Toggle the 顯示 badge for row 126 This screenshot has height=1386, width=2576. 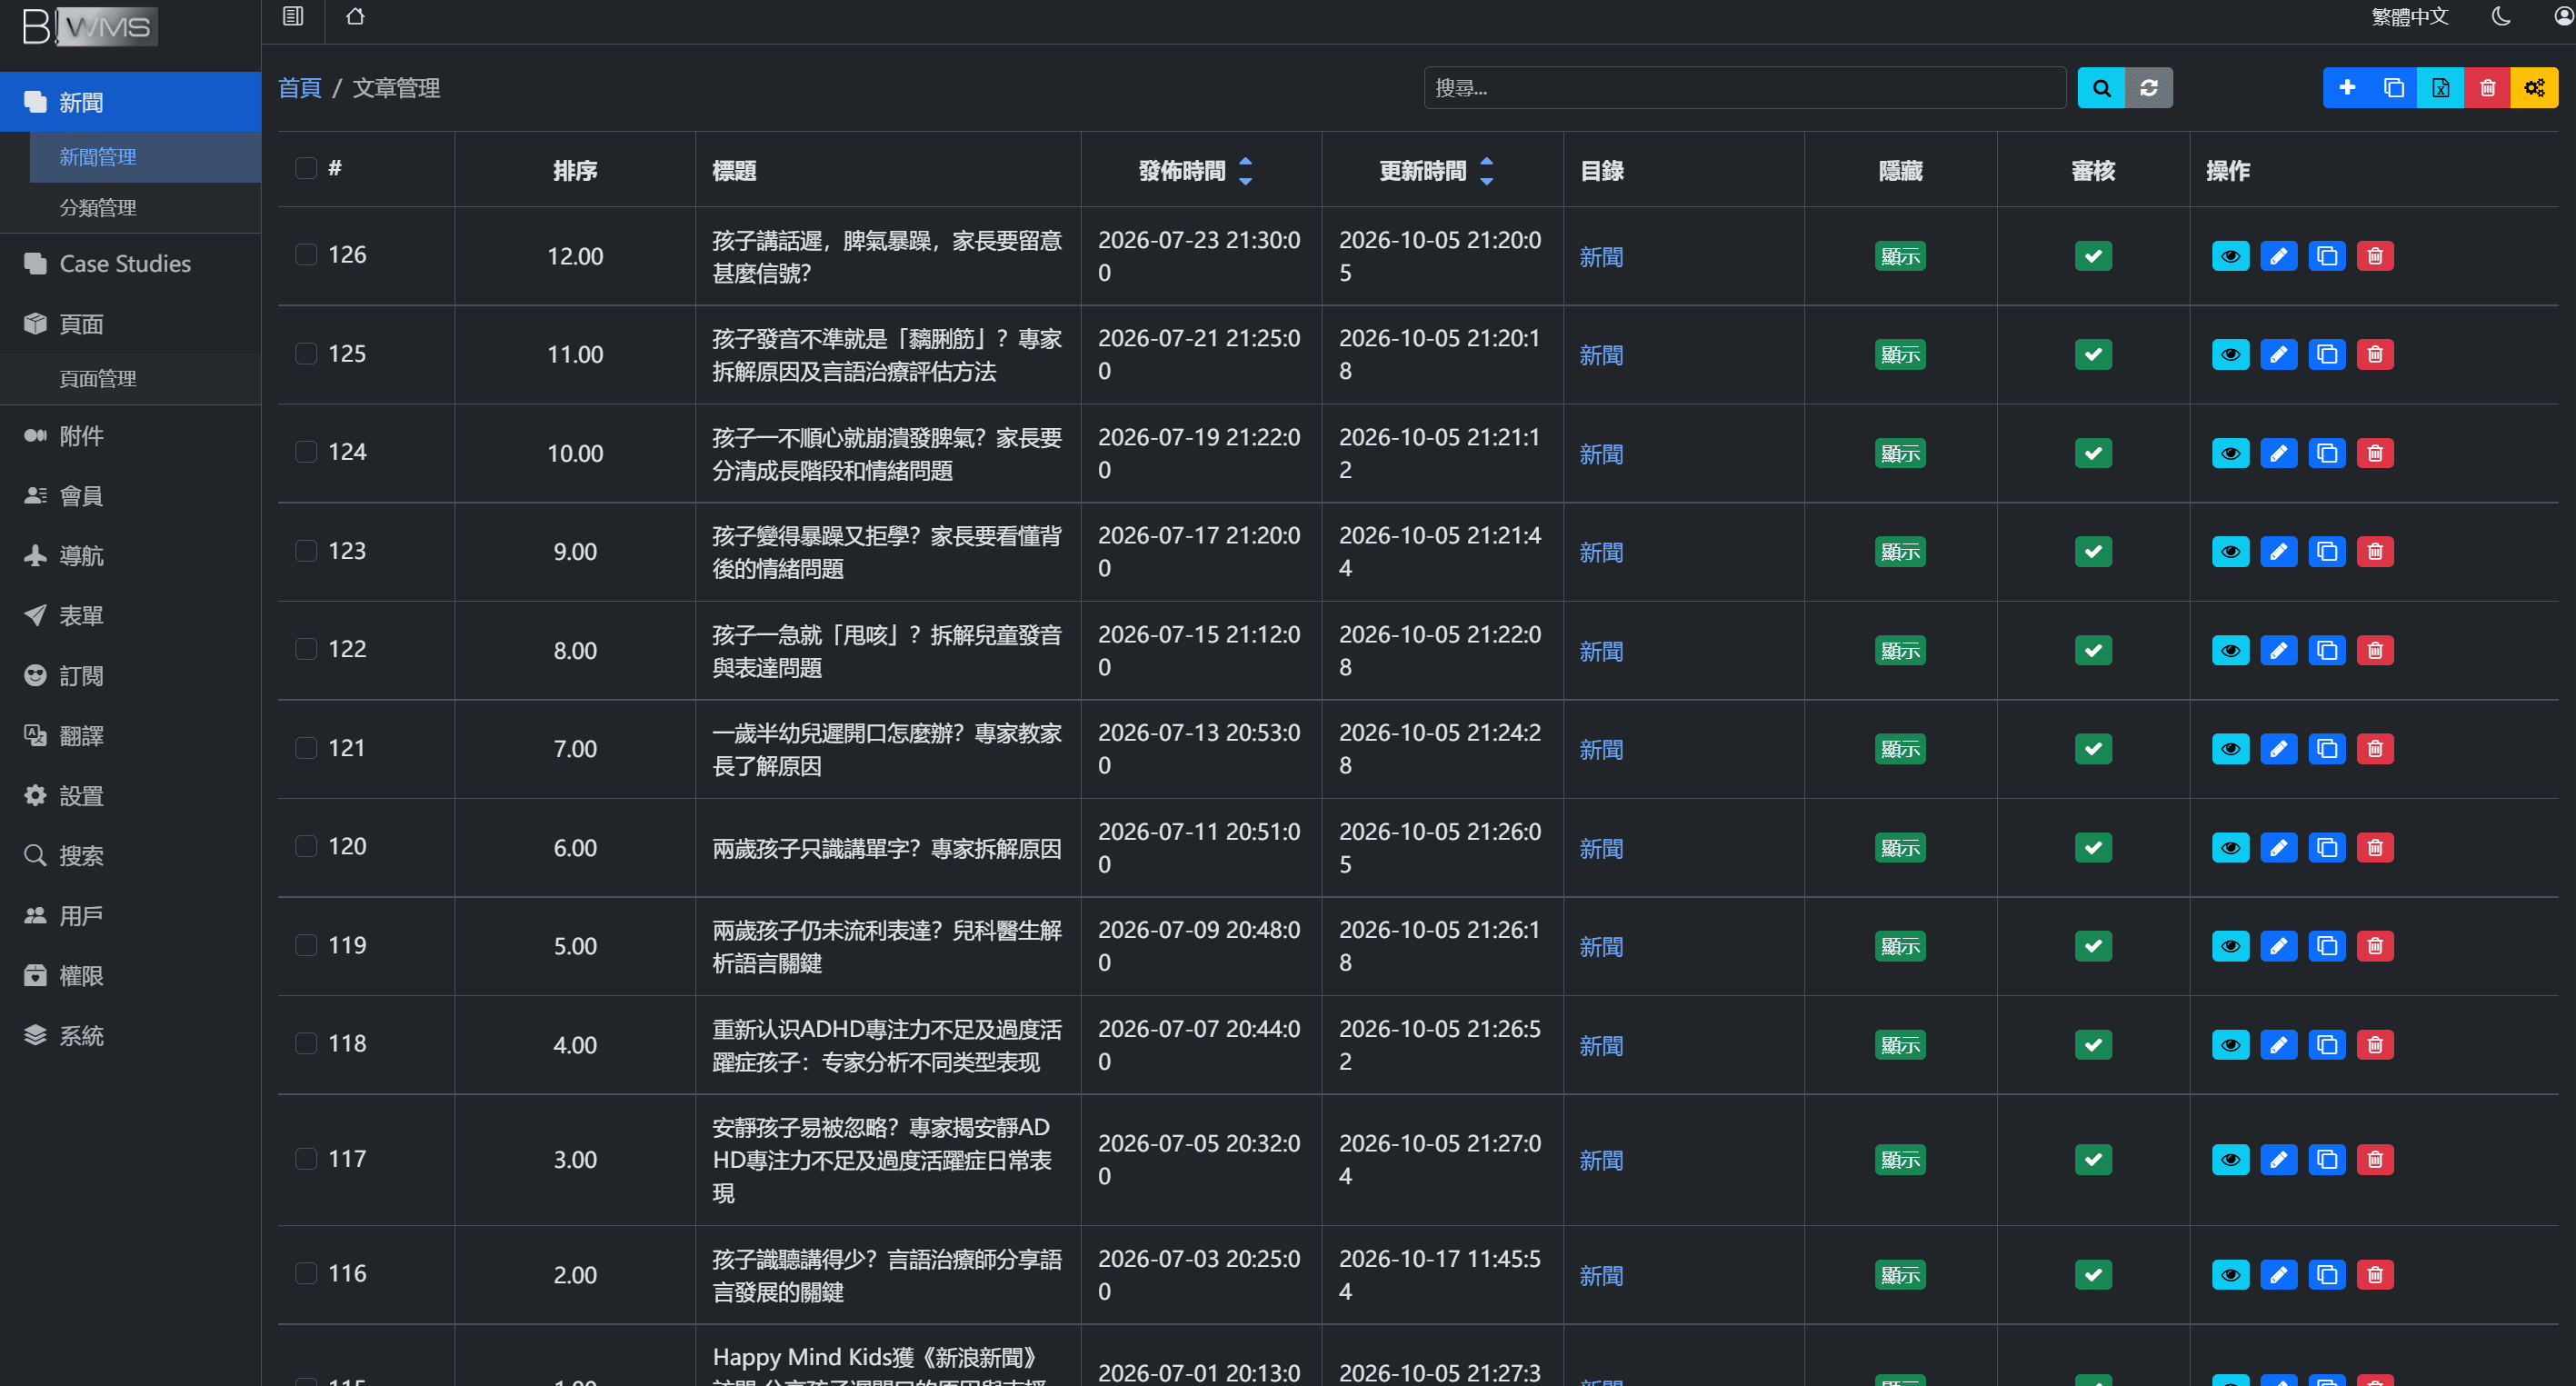pyautogui.click(x=1900, y=256)
